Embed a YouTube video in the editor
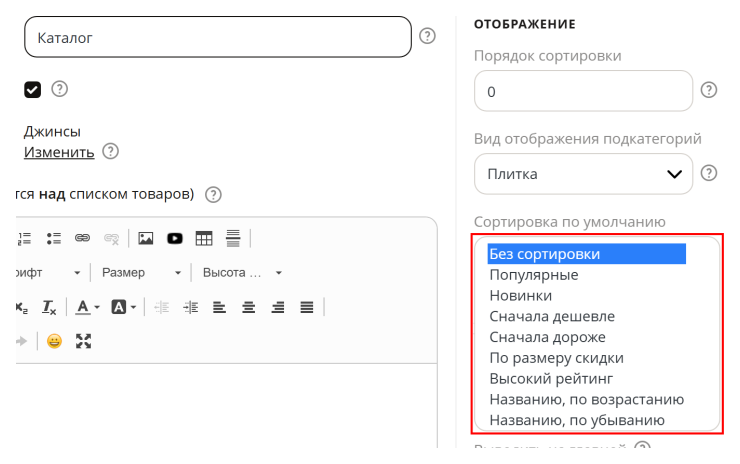 tap(175, 238)
